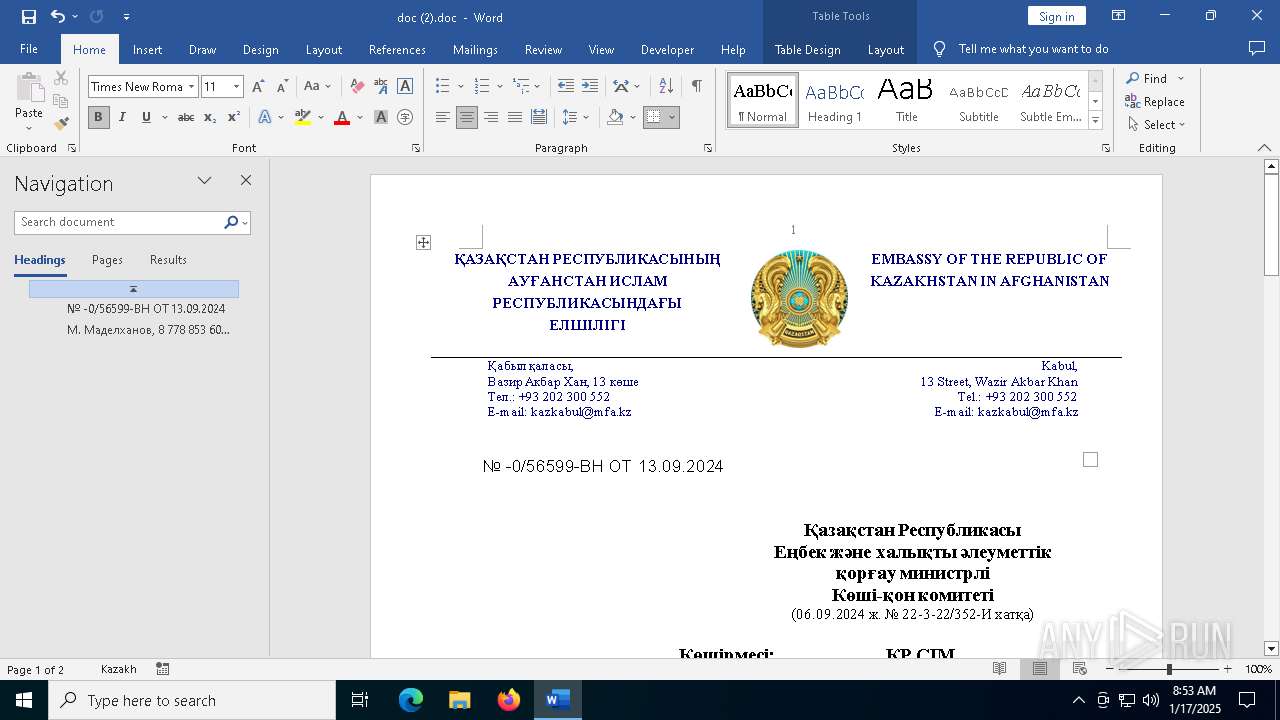Clear all formatting with eraser icon

click(357, 87)
